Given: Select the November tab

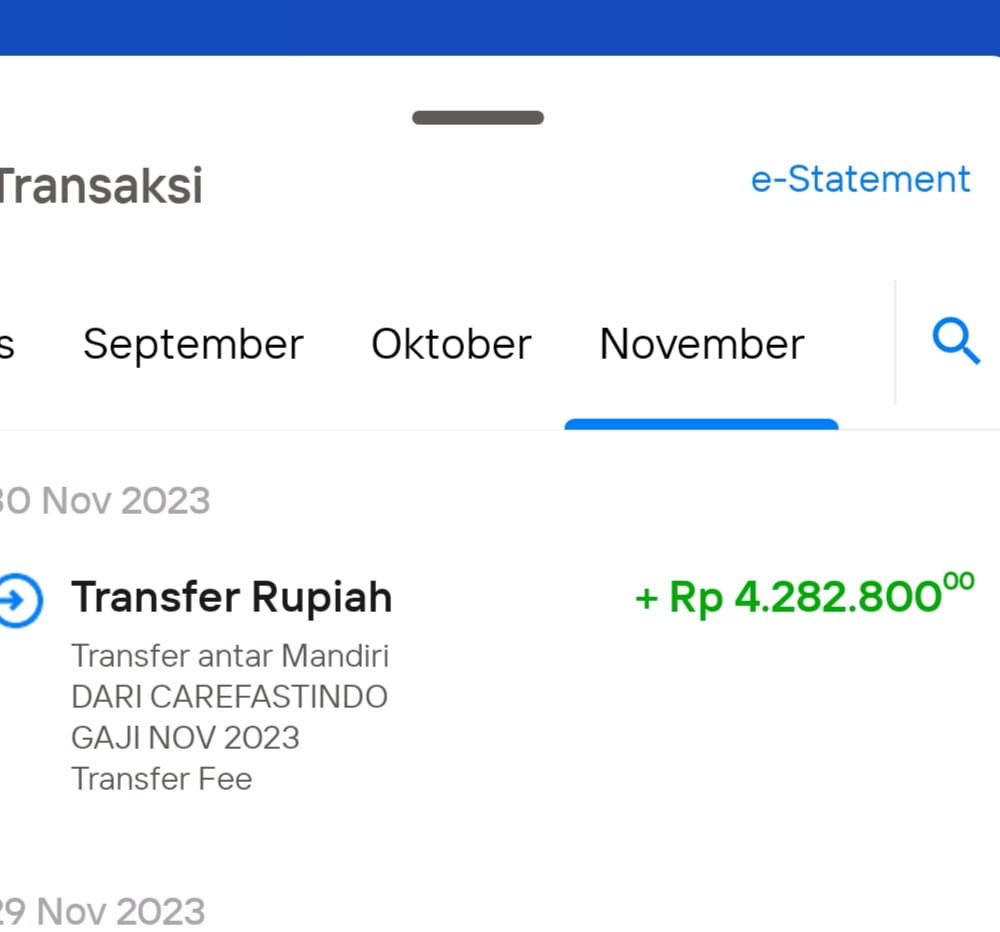Looking at the screenshot, I should [x=702, y=344].
